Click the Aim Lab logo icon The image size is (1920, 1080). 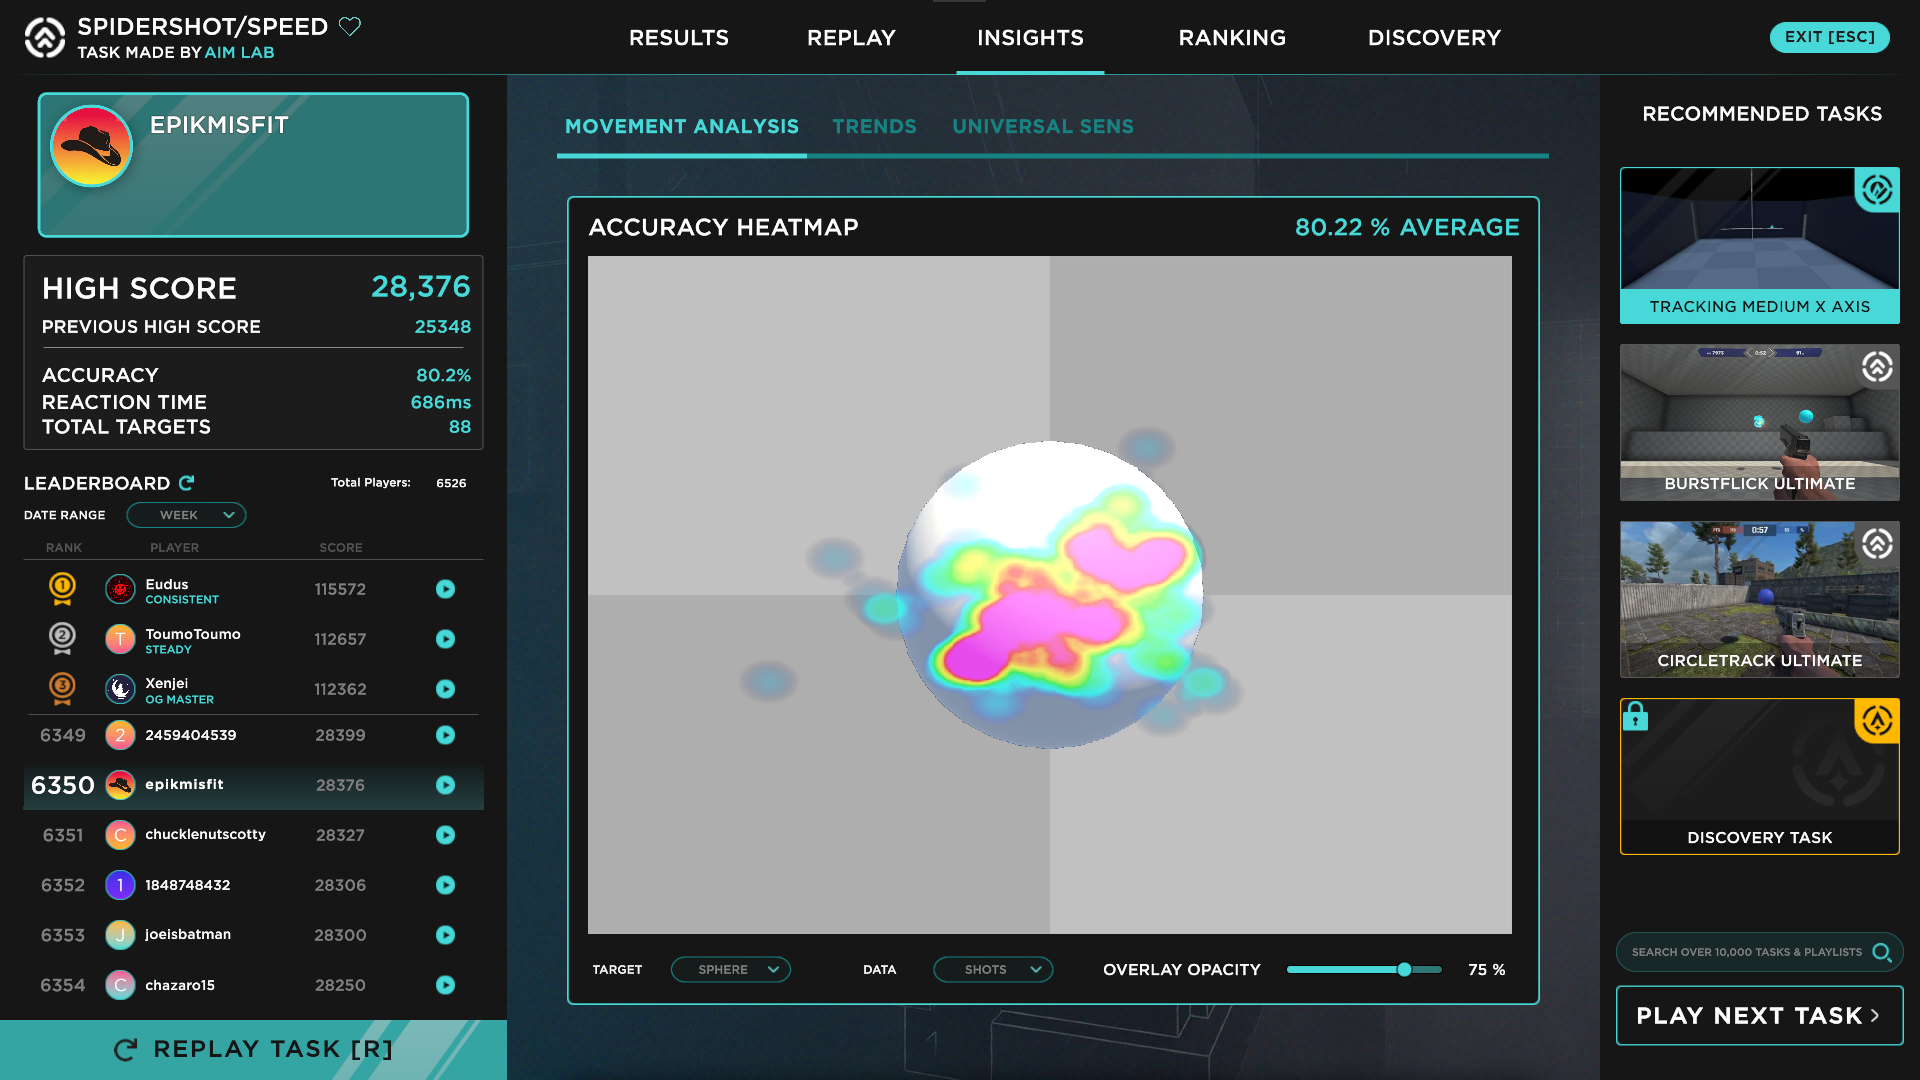(44, 38)
